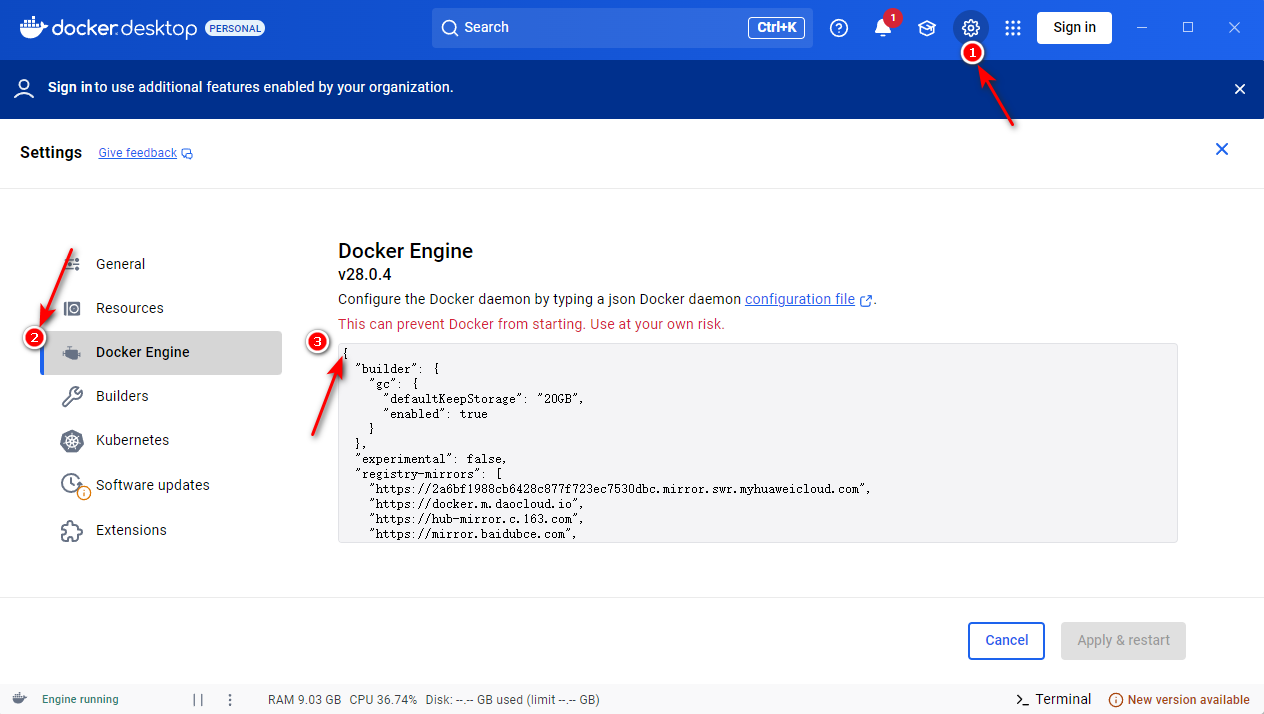Click the feedback chat icon
1264x714 pixels.
[187, 154]
